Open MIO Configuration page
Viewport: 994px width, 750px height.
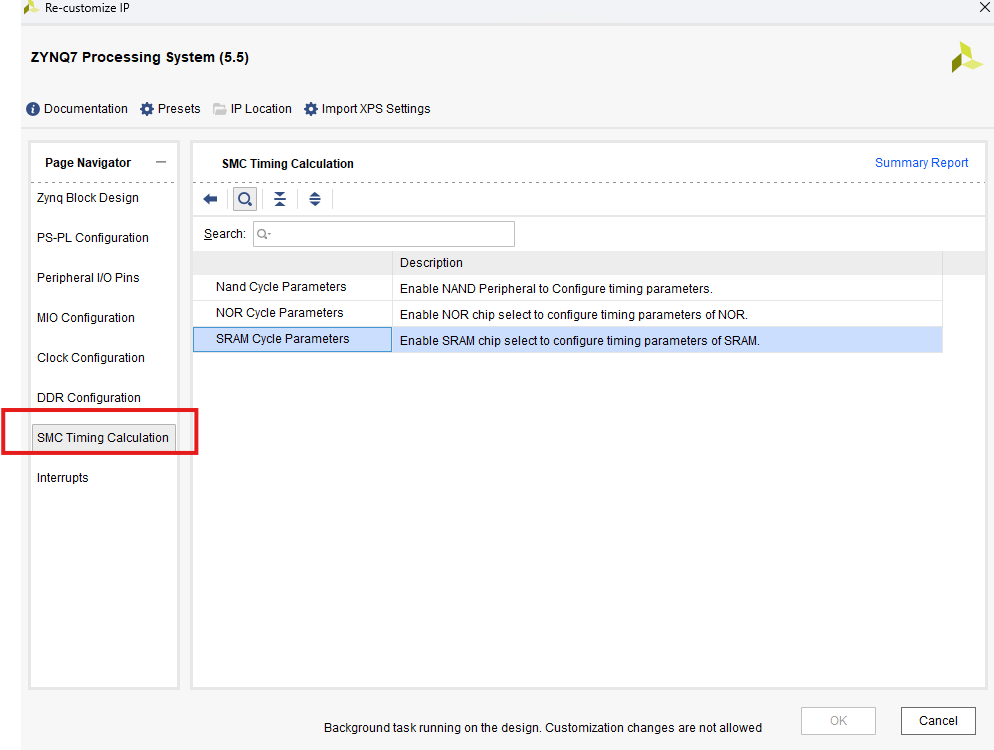pos(86,318)
